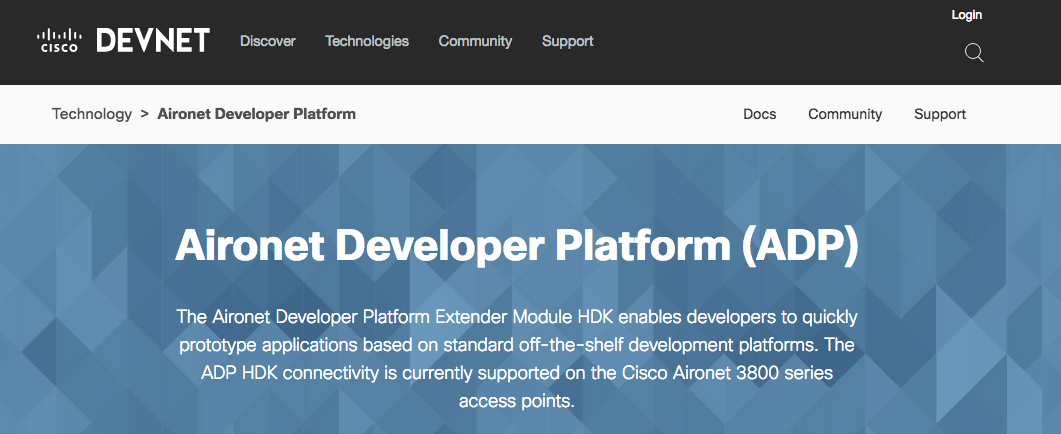Open Community in the sub-navigation bar
This screenshot has height=434, width=1061.
845,114
